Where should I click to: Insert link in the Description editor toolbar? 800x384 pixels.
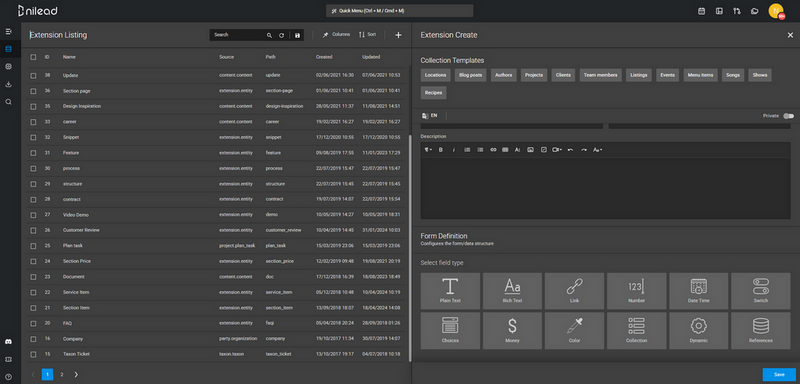tap(493, 149)
